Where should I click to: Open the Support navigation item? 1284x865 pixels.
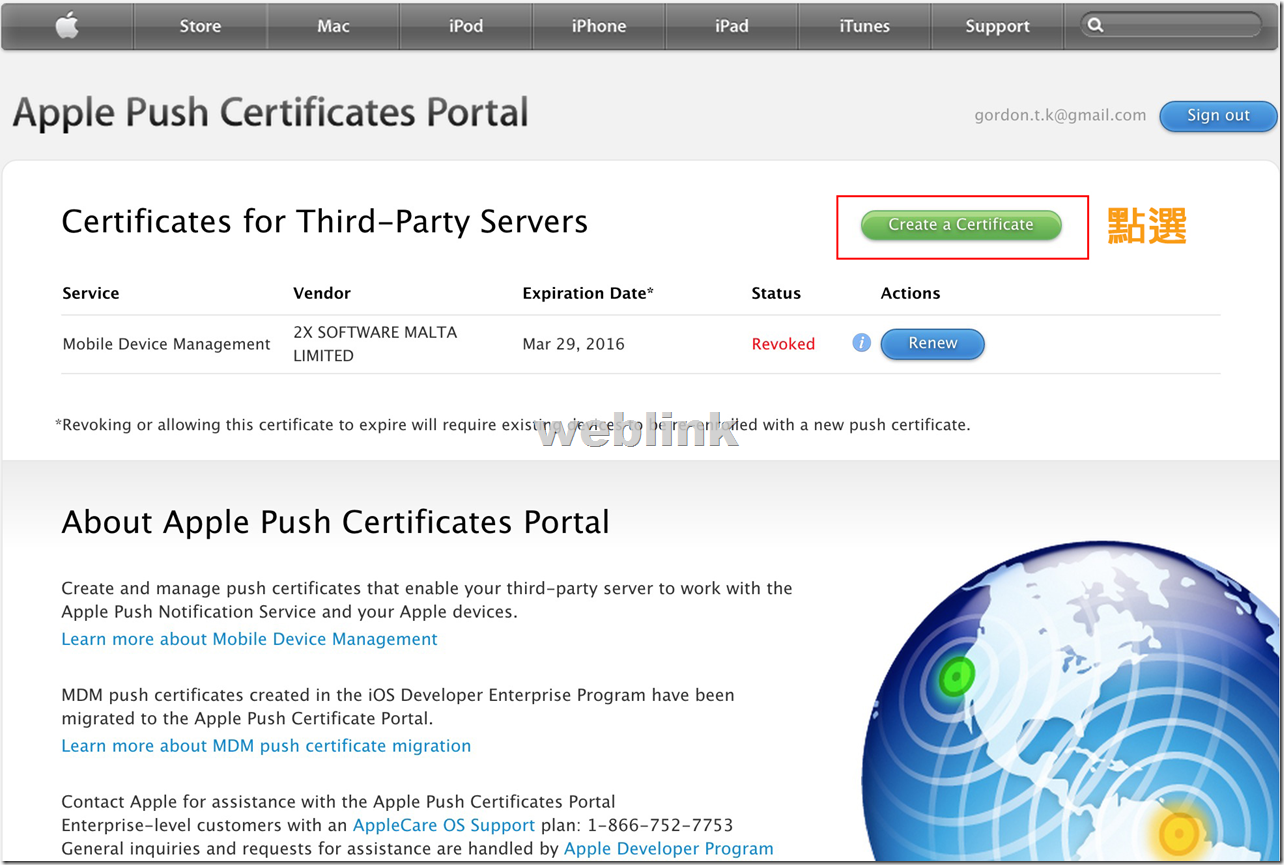point(997,26)
